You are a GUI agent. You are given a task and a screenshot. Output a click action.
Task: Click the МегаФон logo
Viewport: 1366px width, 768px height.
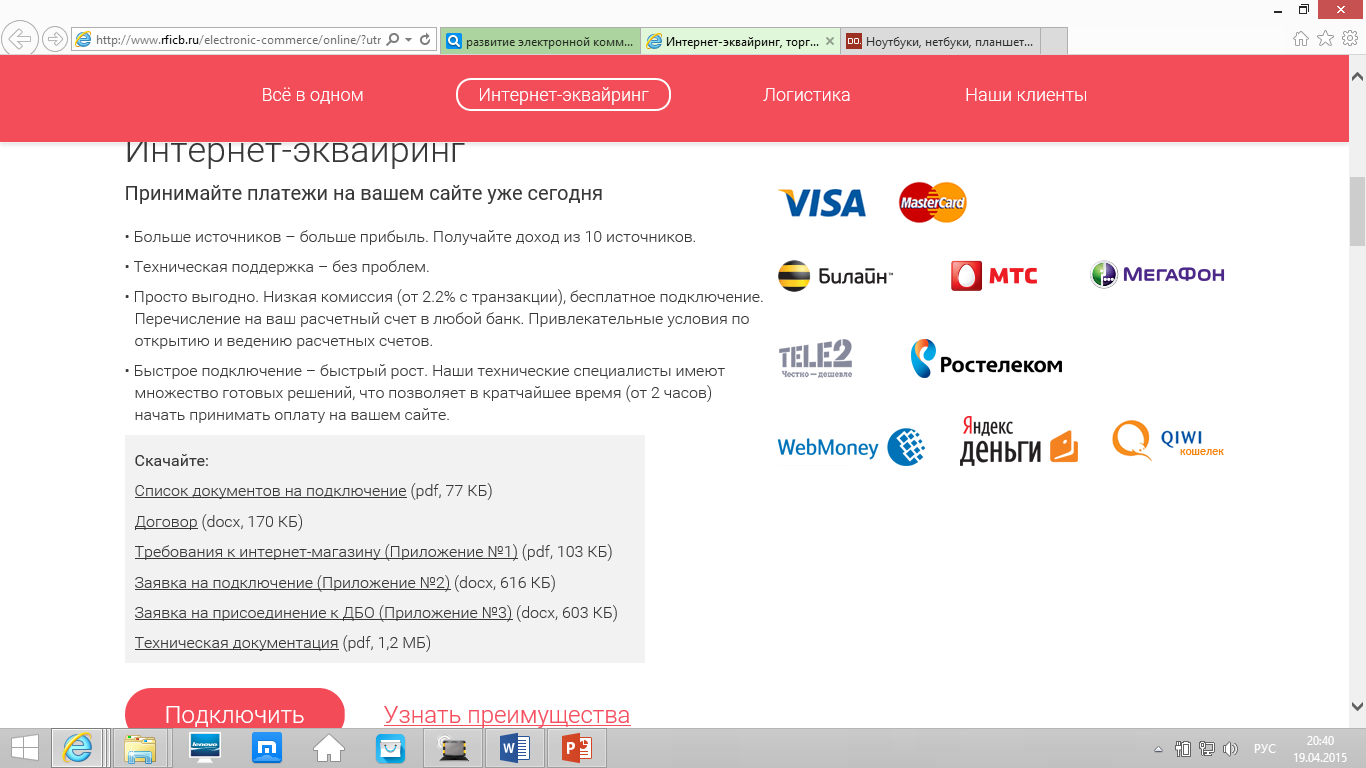click(1157, 274)
